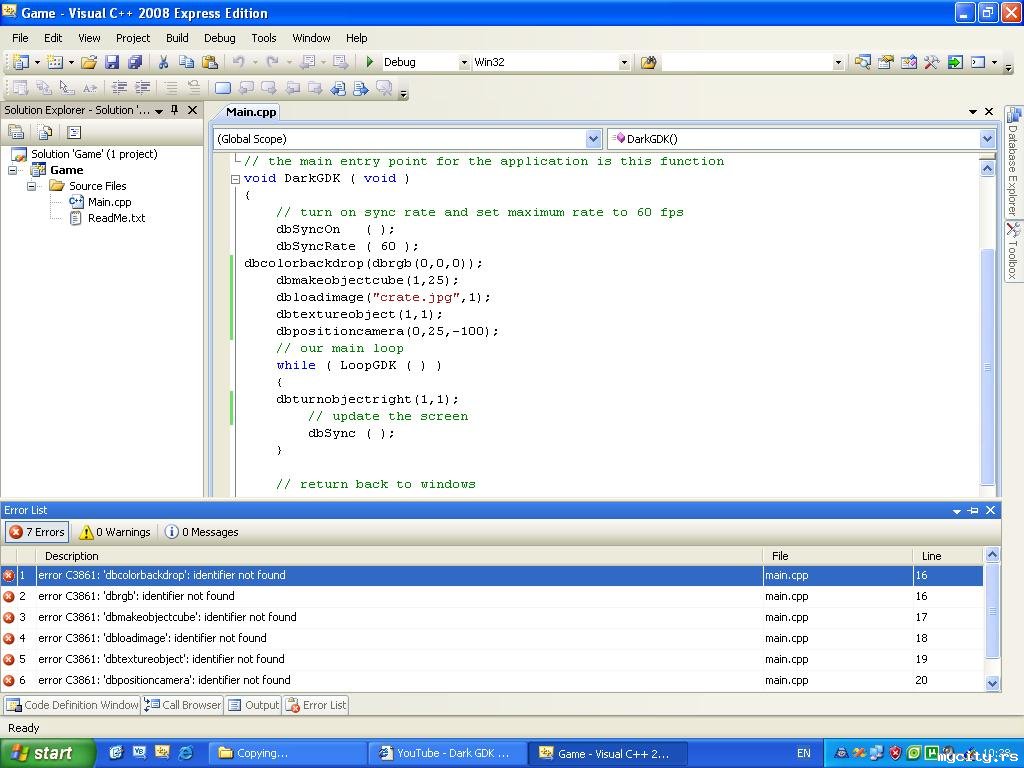Click the Open File folder icon
The image size is (1024, 768).
(x=89, y=62)
